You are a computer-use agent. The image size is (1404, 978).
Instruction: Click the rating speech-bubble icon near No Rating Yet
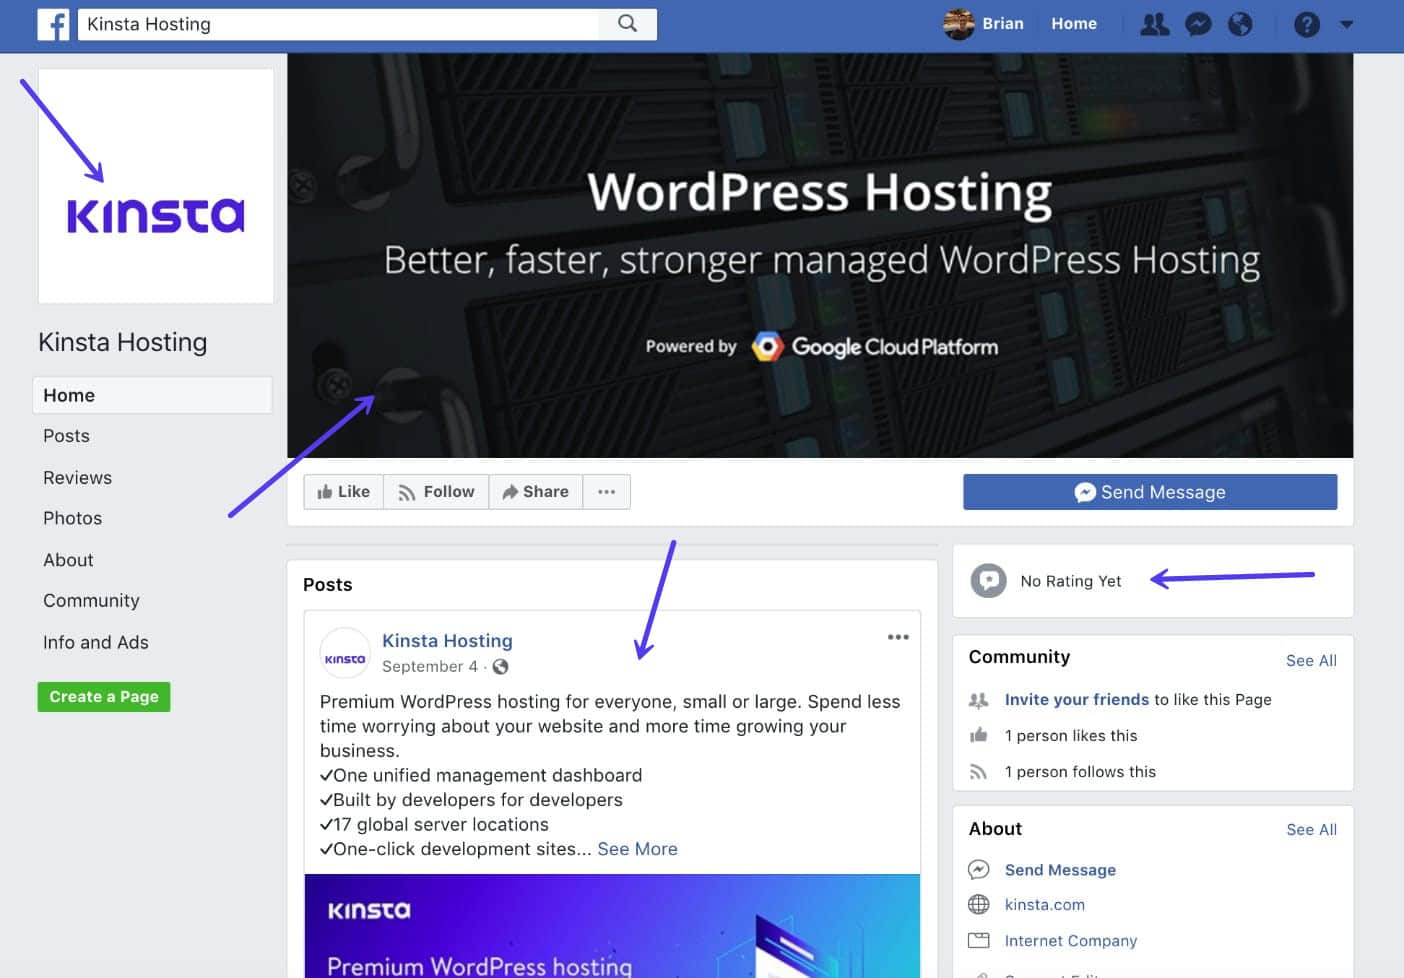click(x=988, y=580)
